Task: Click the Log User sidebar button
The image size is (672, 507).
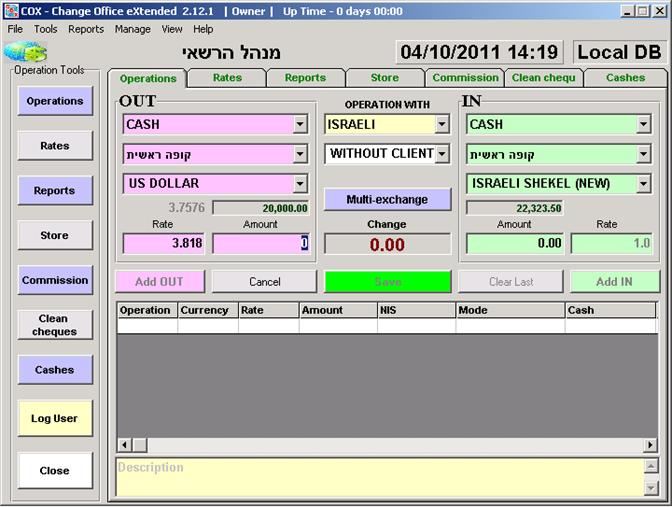Action: [x=54, y=419]
